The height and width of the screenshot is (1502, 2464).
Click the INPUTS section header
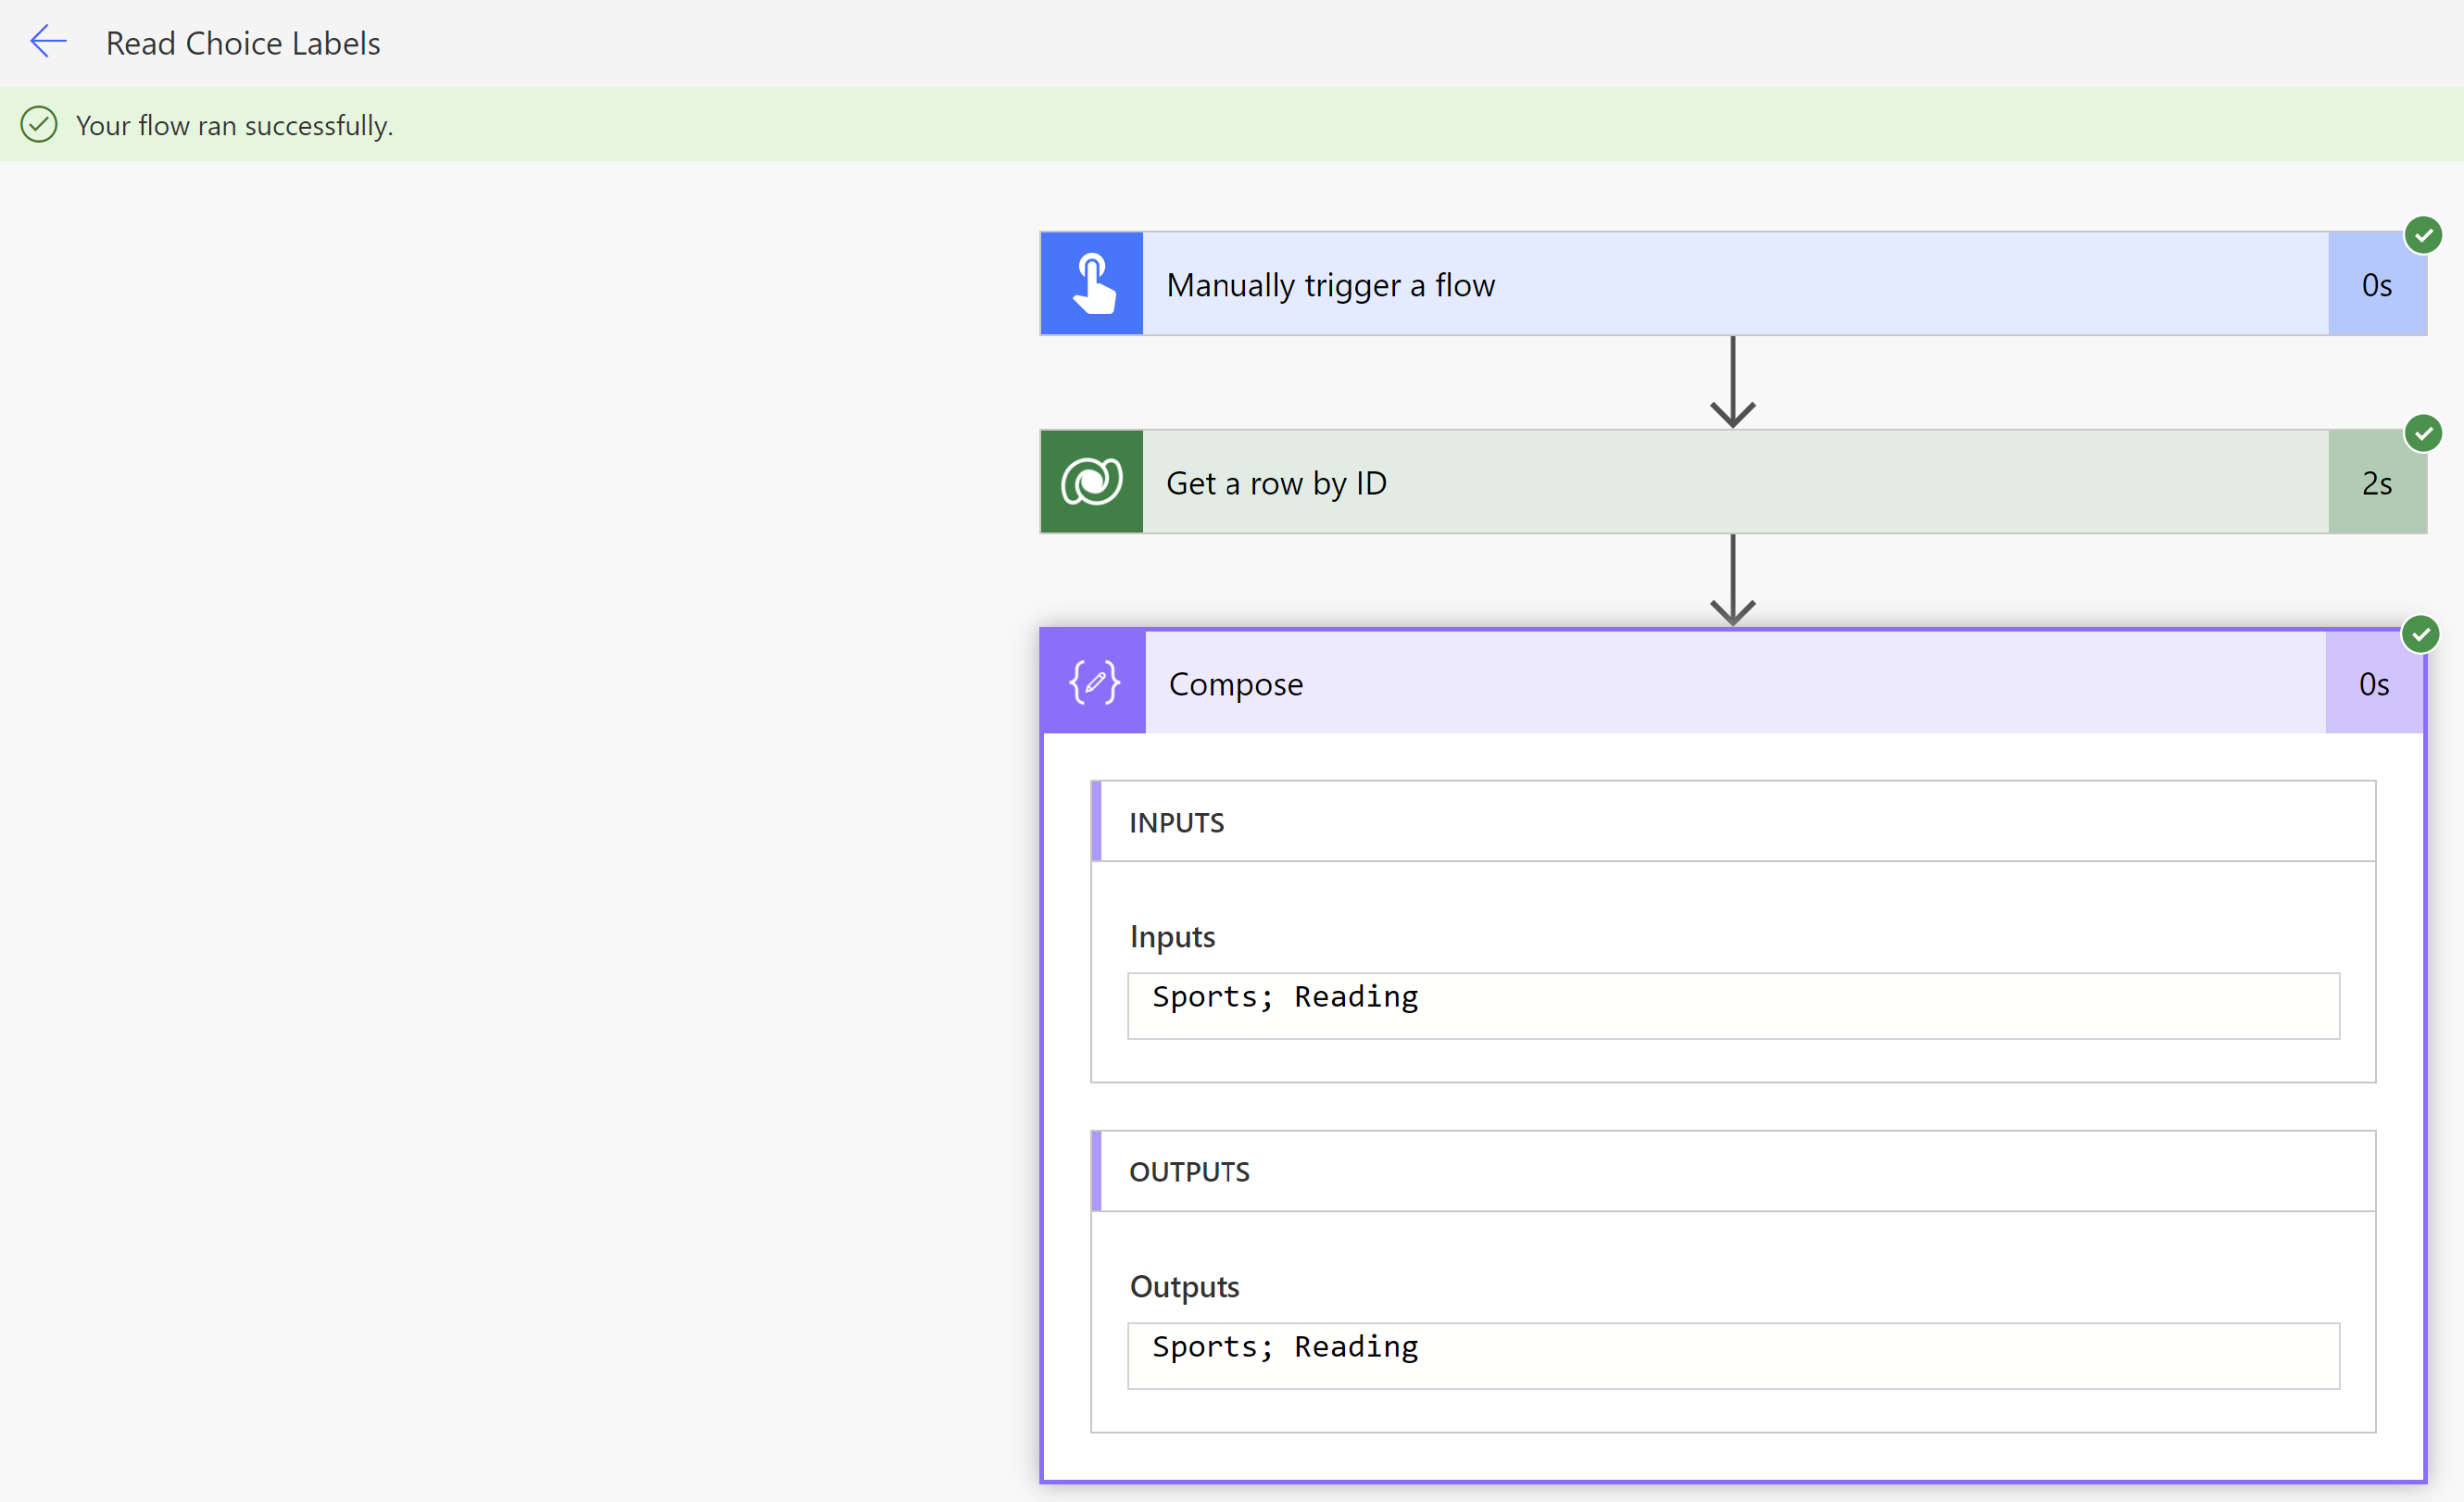pyautogui.click(x=1176, y=822)
